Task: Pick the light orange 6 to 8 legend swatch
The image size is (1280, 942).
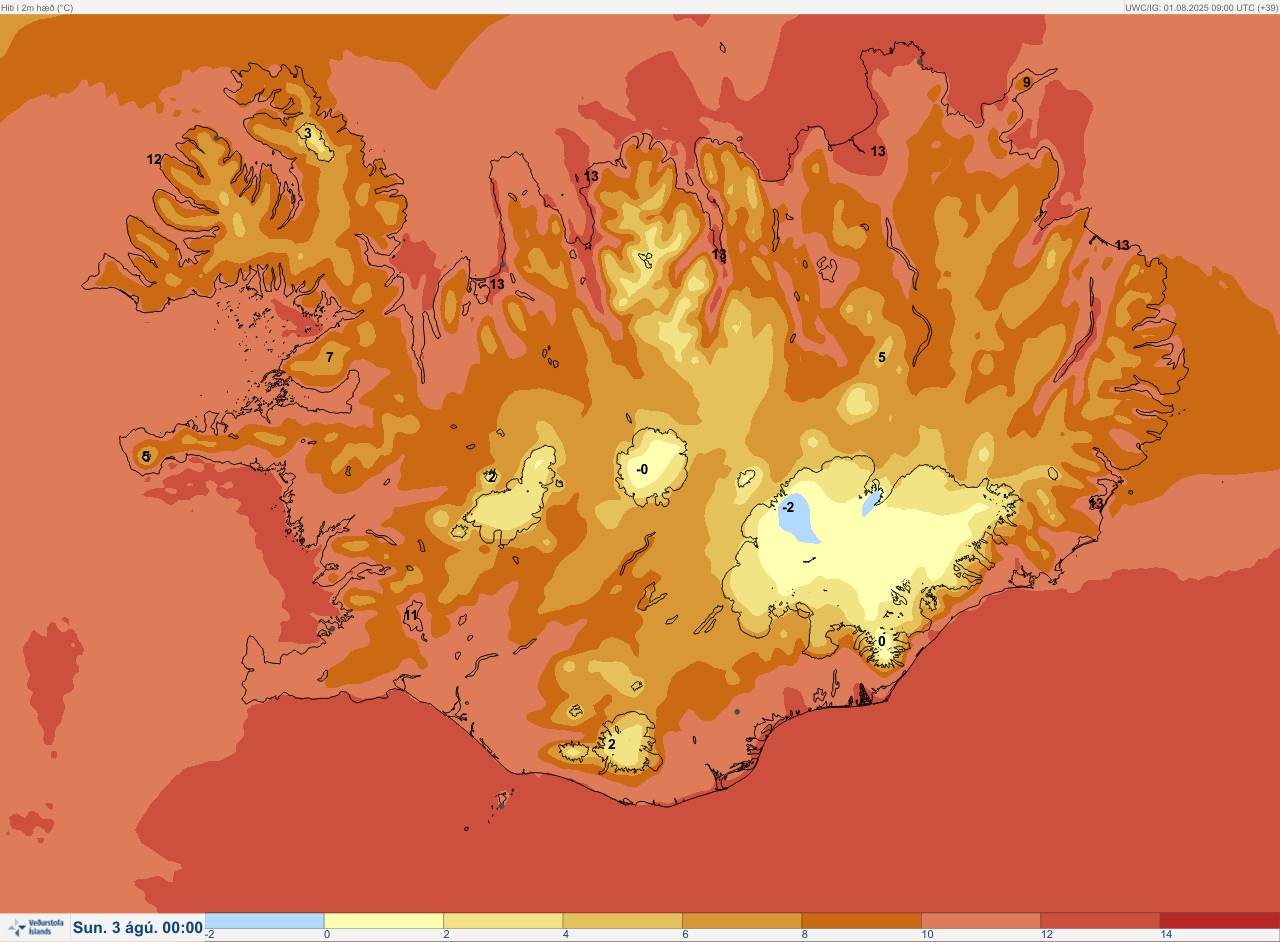Action: pyautogui.click(x=742, y=920)
